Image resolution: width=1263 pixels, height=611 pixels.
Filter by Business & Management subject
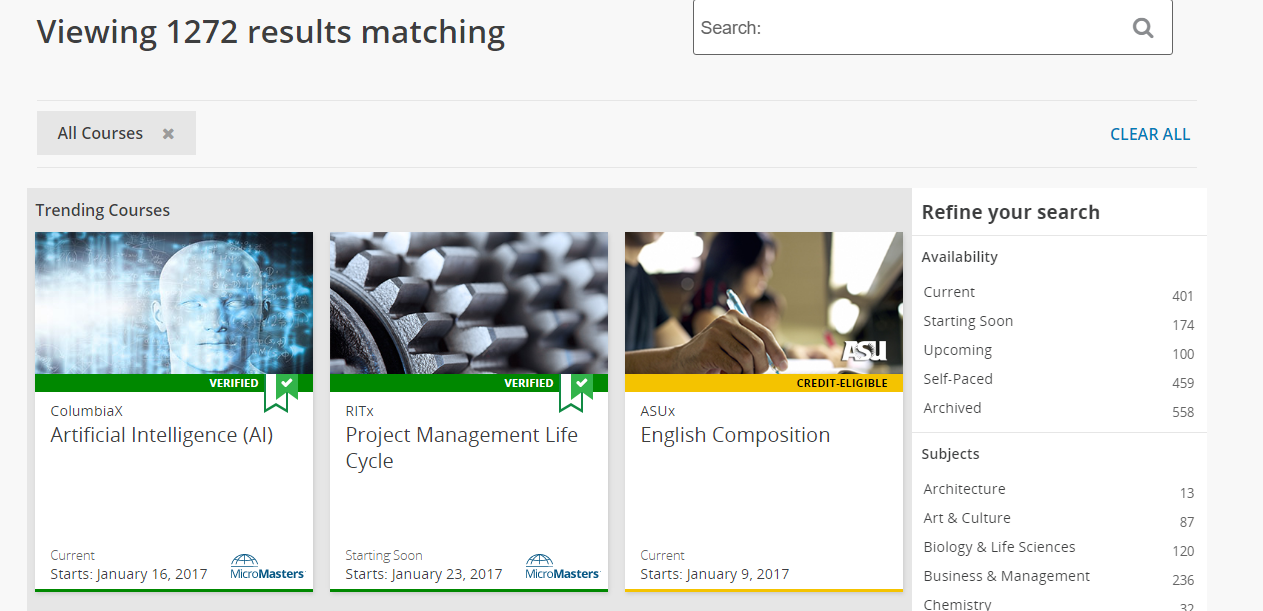pos(1006,576)
